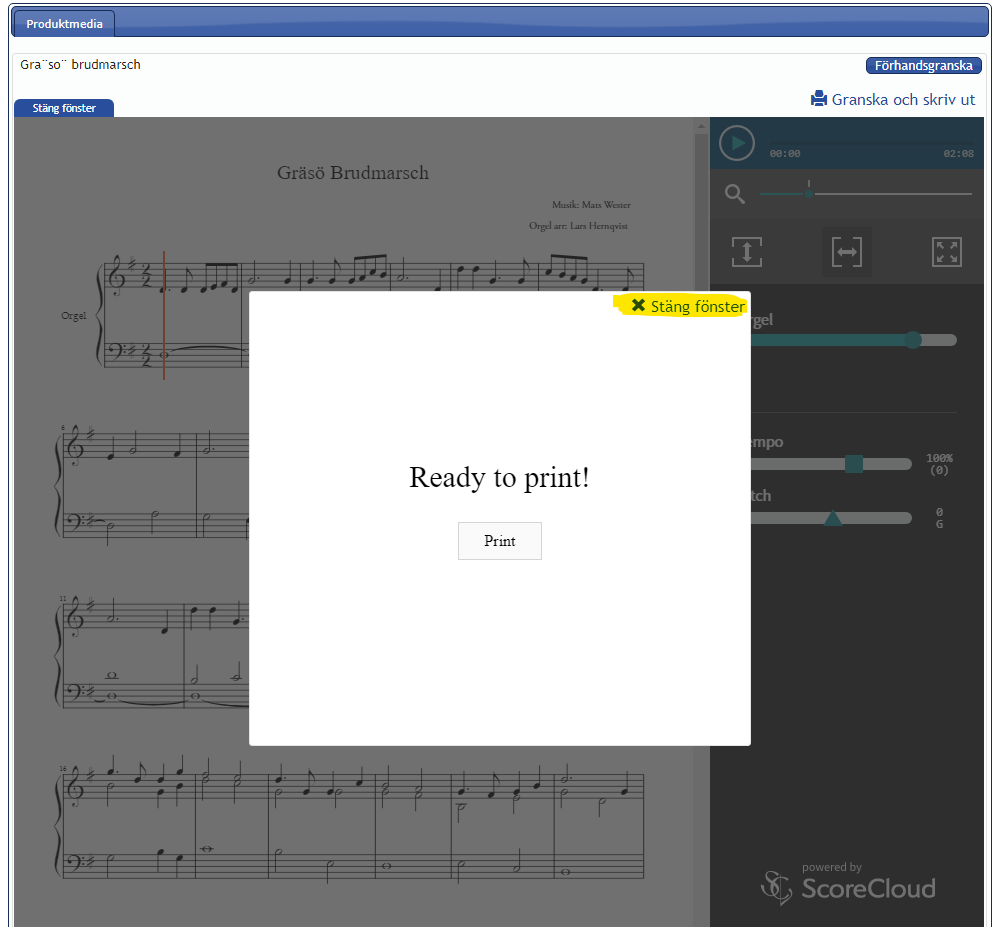Close the print dialog via Stäng fönster
The width and height of the screenshot is (1008, 927).
(x=687, y=306)
